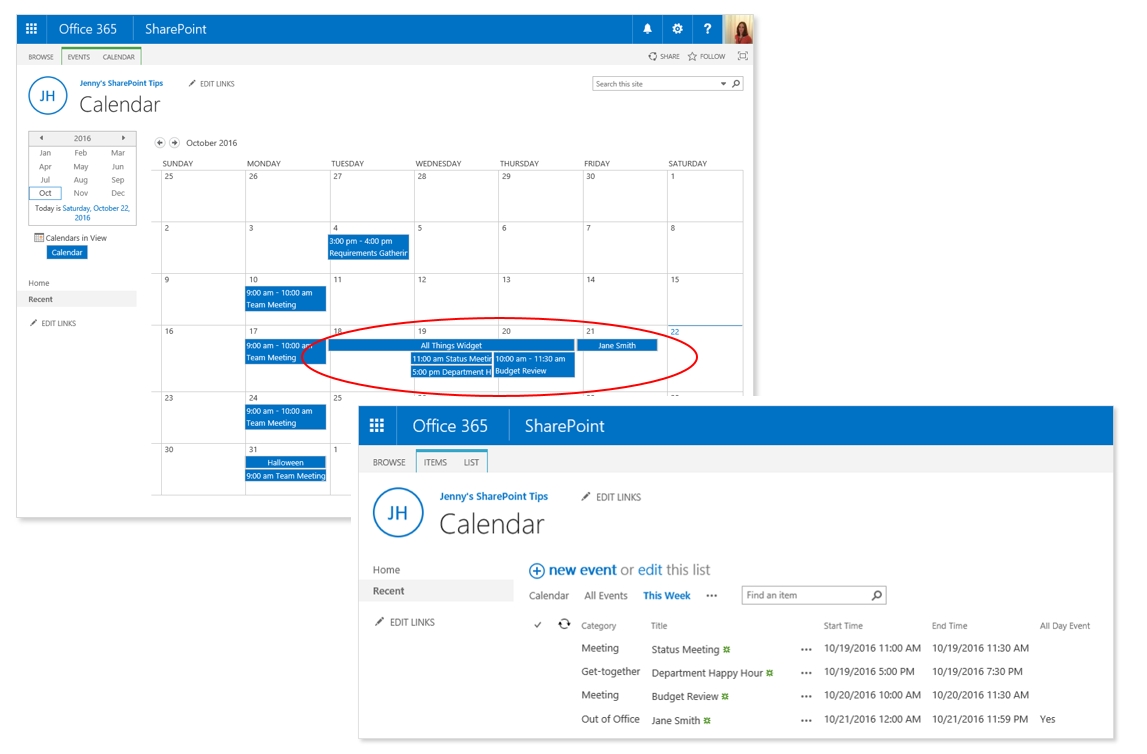Open Jenny's SharePoint Tips link in the list window
This screenshot has width=1147, height=754.
[x=494, y=496]
